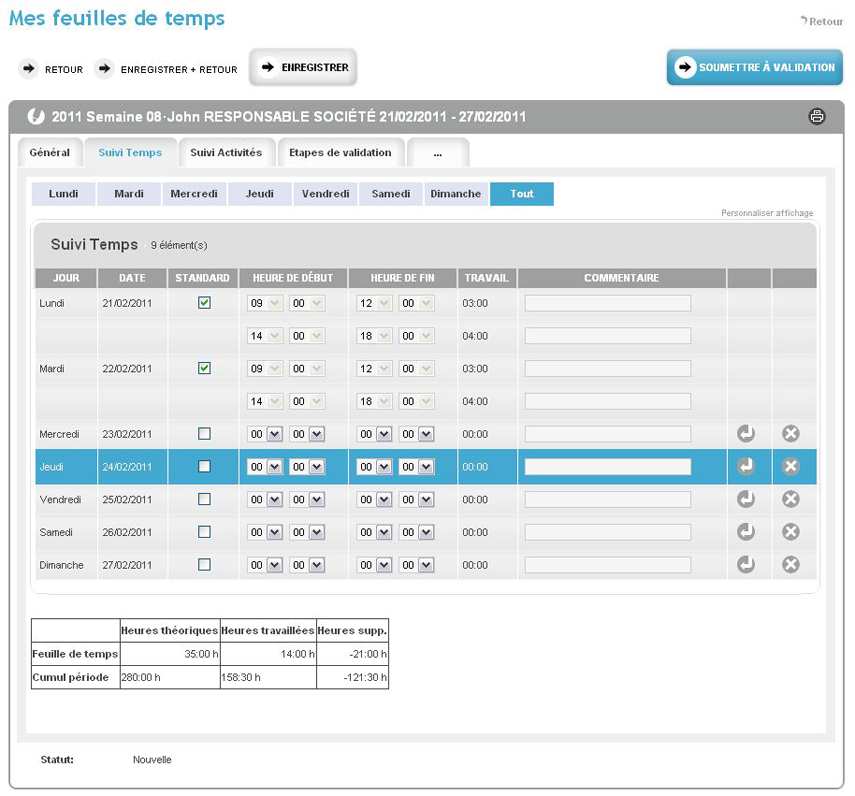Delete the Samedi row with X icon
The height and width of the screenshot is (796, 855).
click(791, 532)
